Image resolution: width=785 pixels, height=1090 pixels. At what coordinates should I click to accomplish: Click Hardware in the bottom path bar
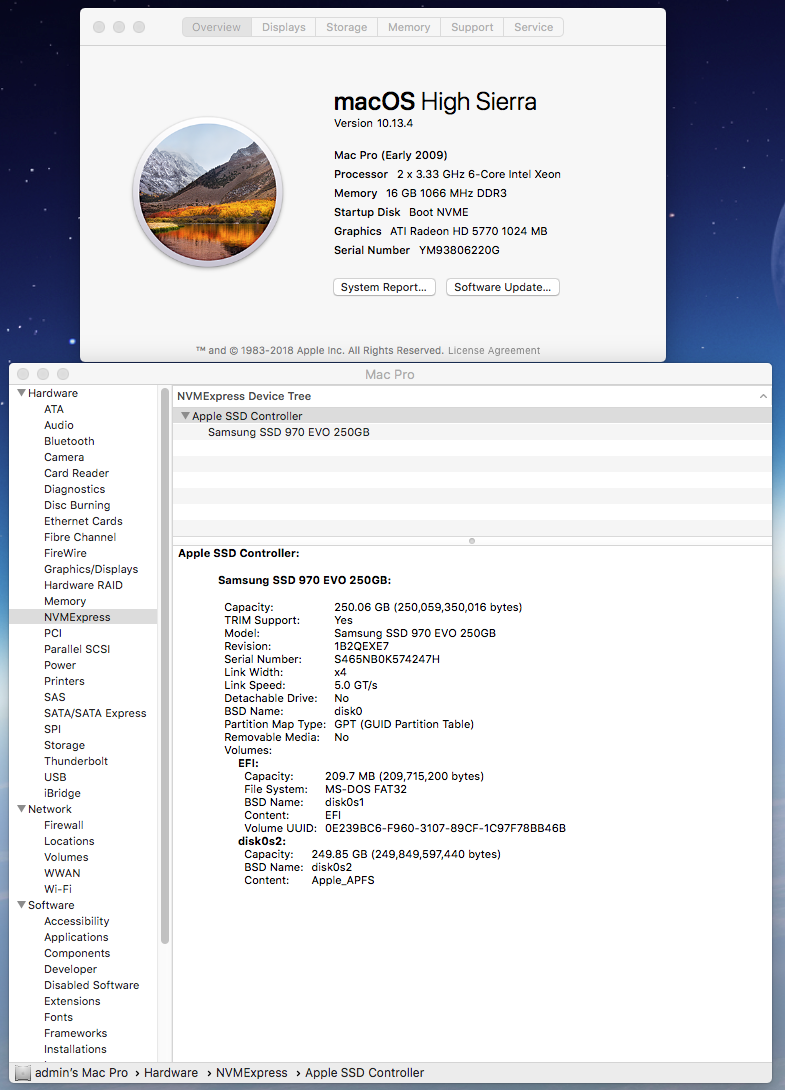click(171, 1073)
